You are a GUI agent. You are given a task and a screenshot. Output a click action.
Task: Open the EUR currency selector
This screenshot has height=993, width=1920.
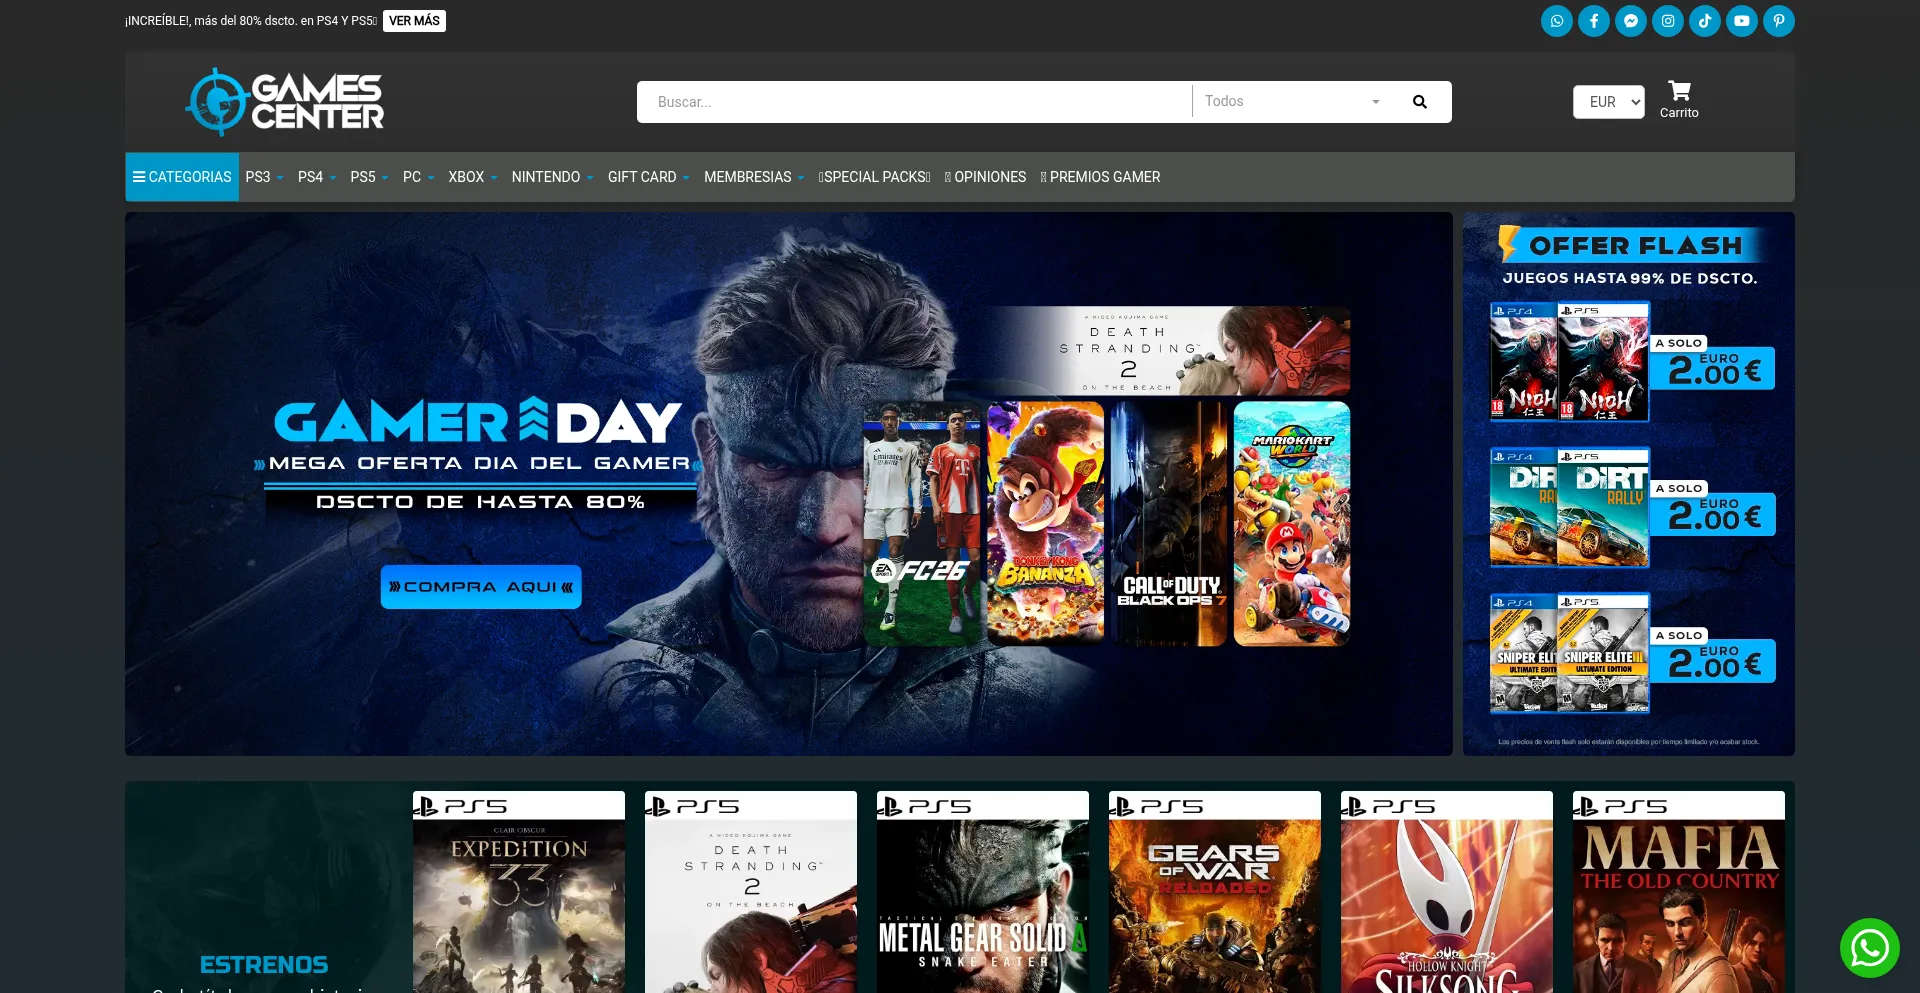[1608, 102]
